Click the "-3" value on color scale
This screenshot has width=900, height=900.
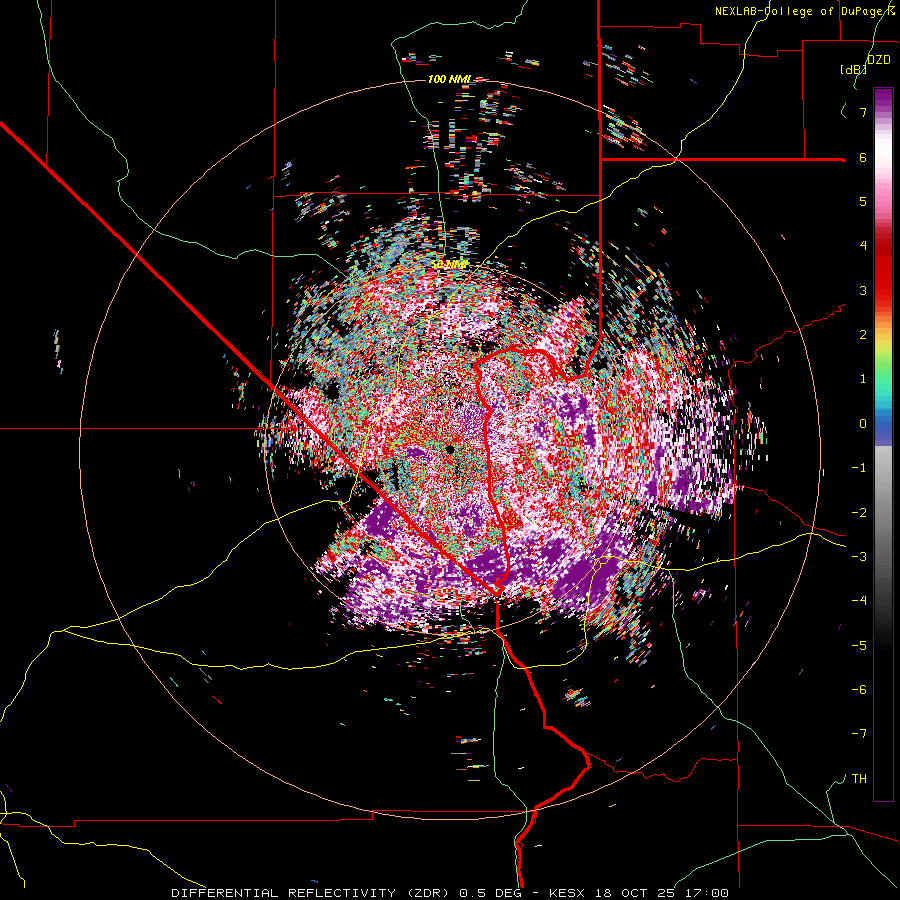(x=859, y=557)
